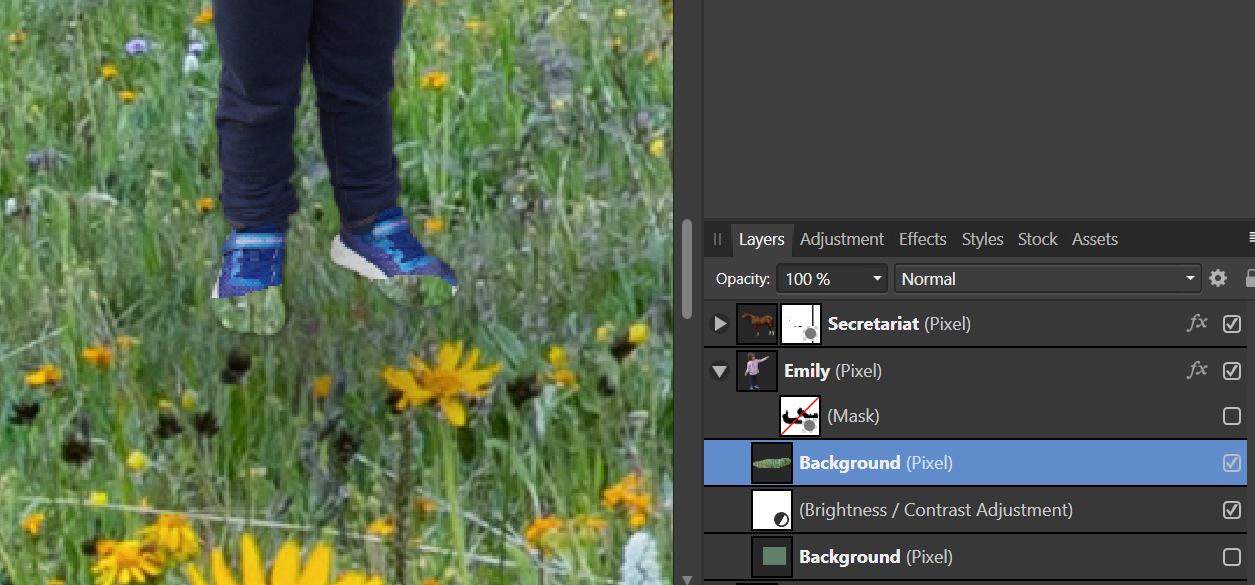This screenshot has height=585, width=1255.
Task: Select the bottom Background (Pixel) layer name
Action: (x=876, y=557)
